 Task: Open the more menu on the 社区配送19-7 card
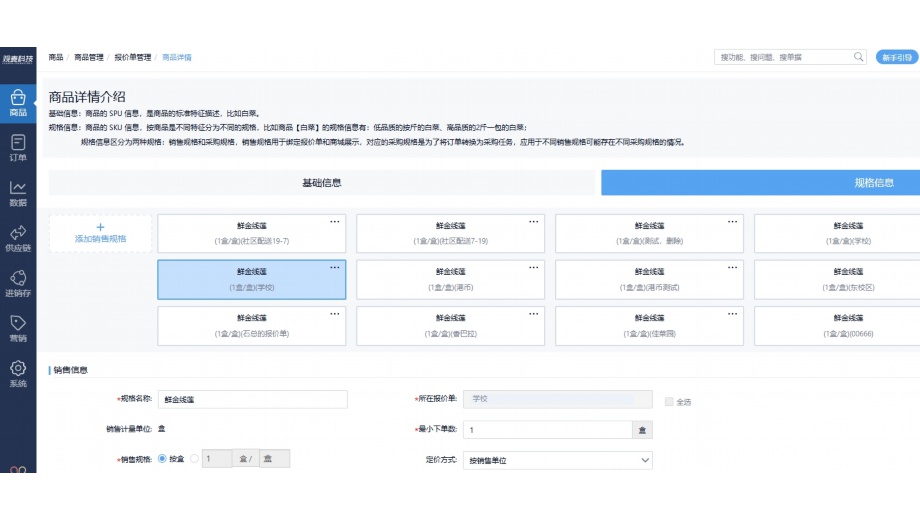pos(334,222)
